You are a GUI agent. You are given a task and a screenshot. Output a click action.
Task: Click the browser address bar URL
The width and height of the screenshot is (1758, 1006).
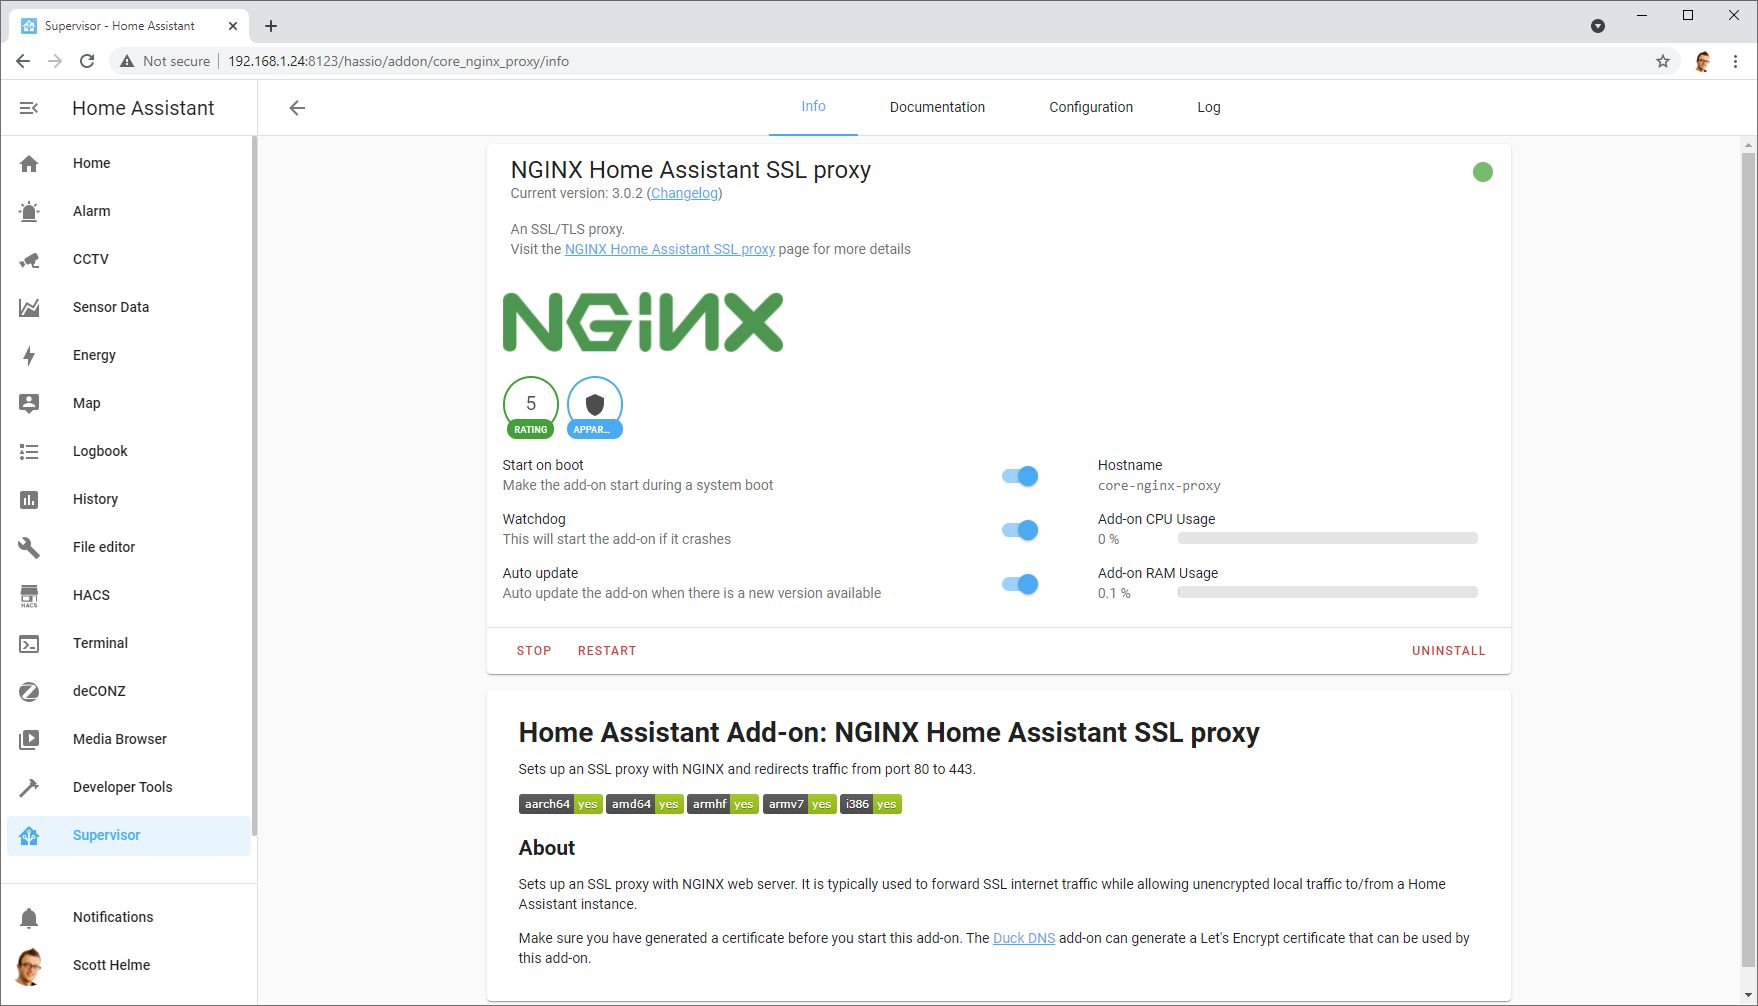[x=399, y=61]
